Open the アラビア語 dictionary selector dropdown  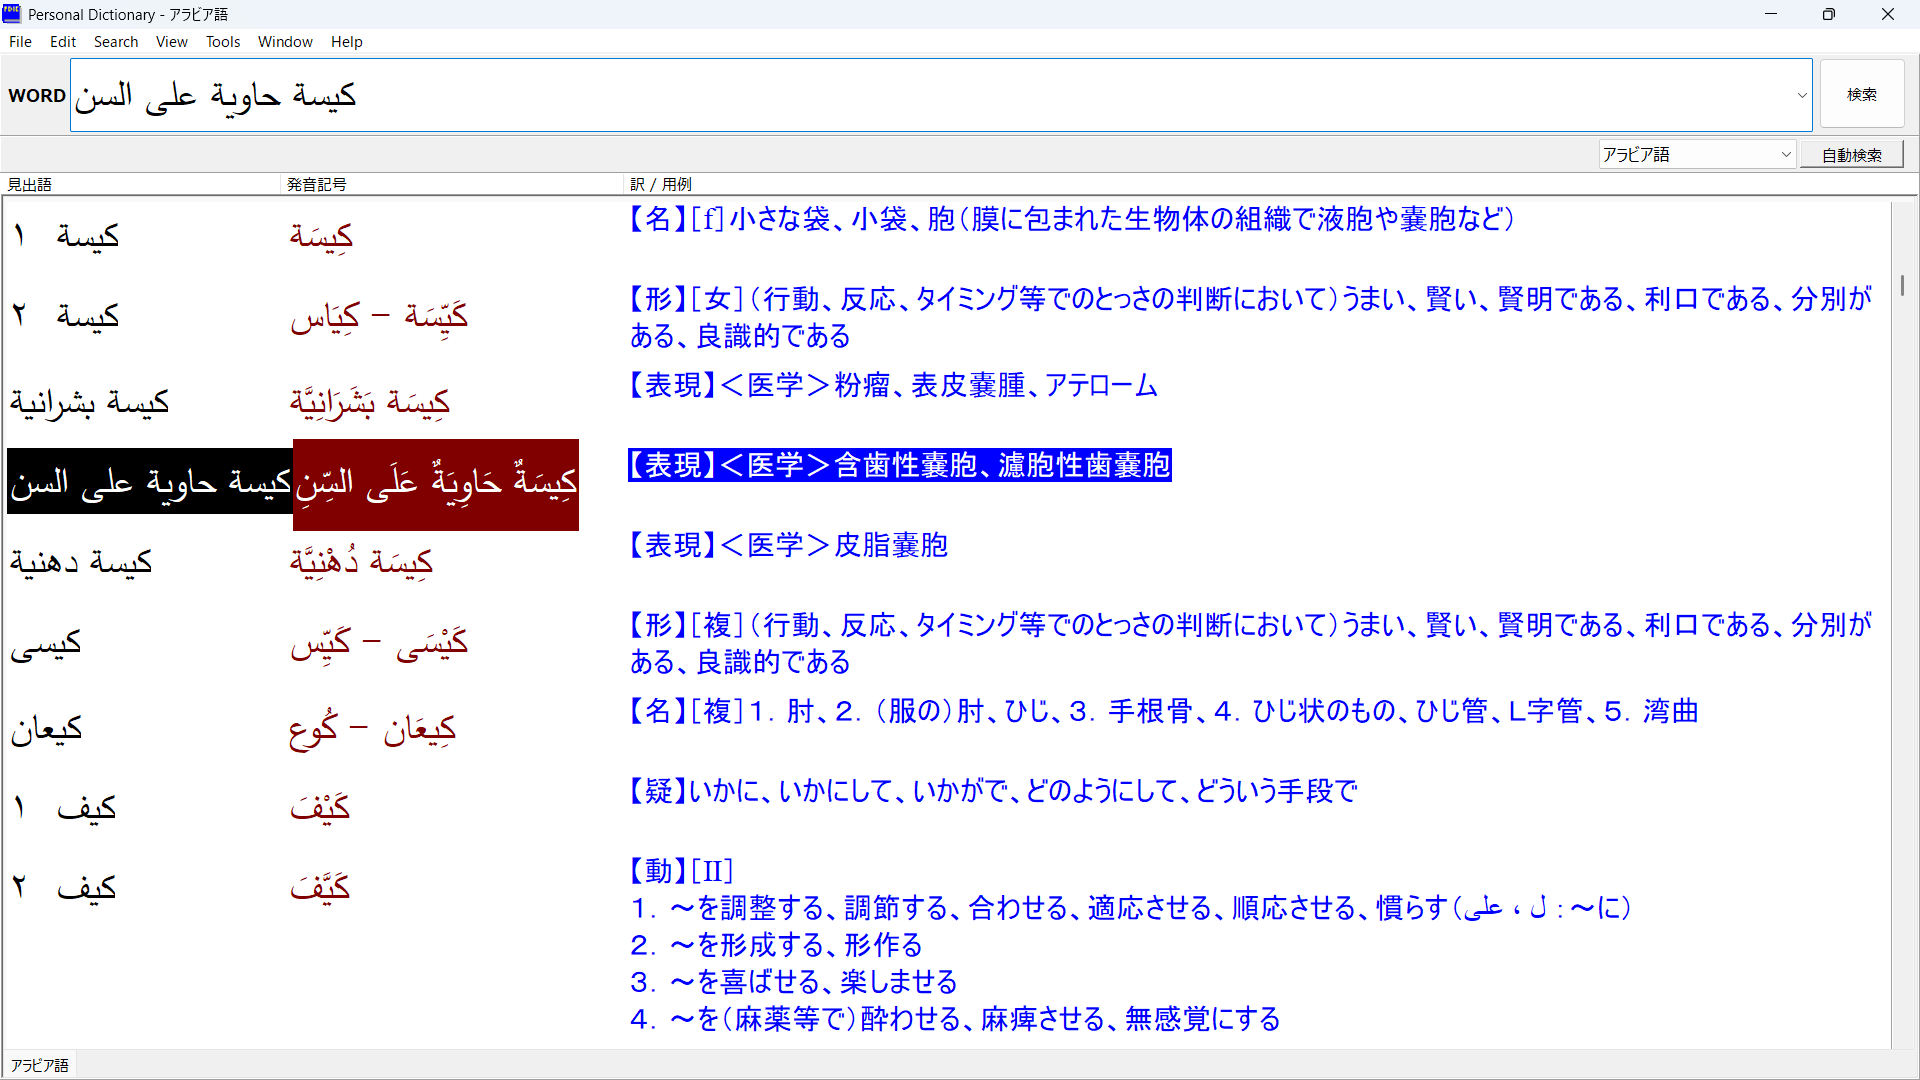pos(1785,155)
